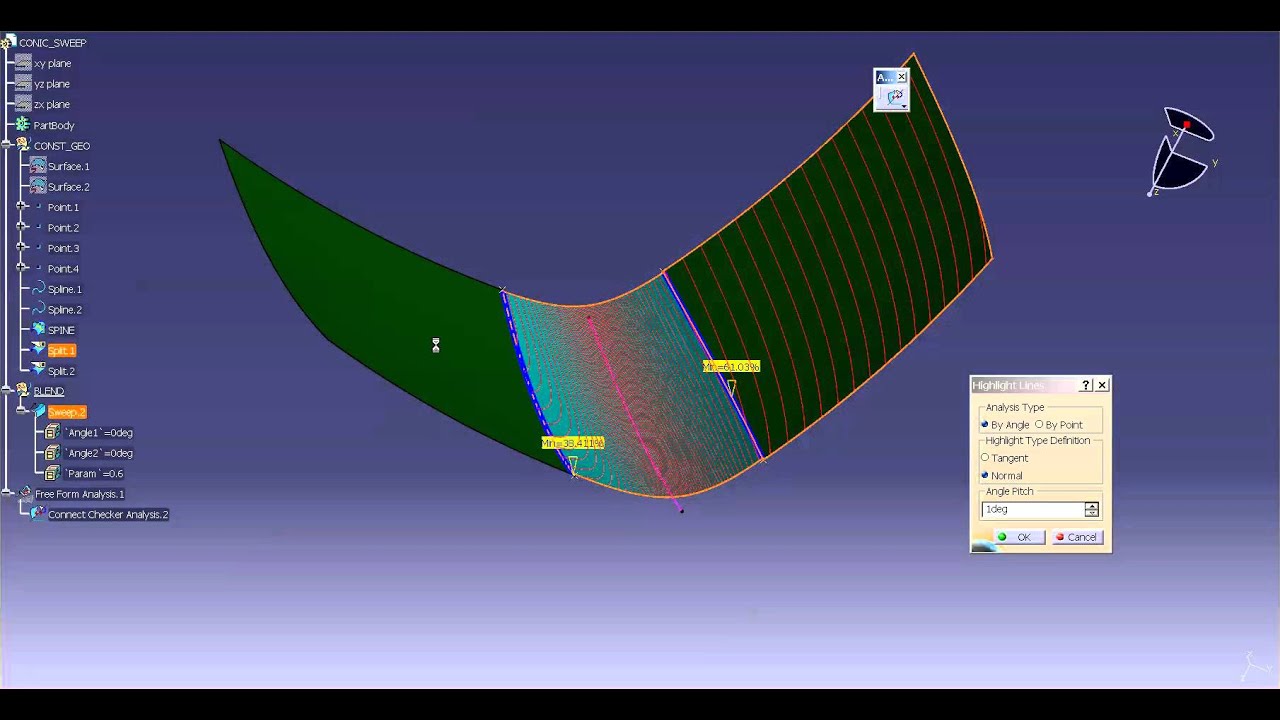
Task: Select the CONIC_SWEEP root part icon
Action: [x=8, y=43]
